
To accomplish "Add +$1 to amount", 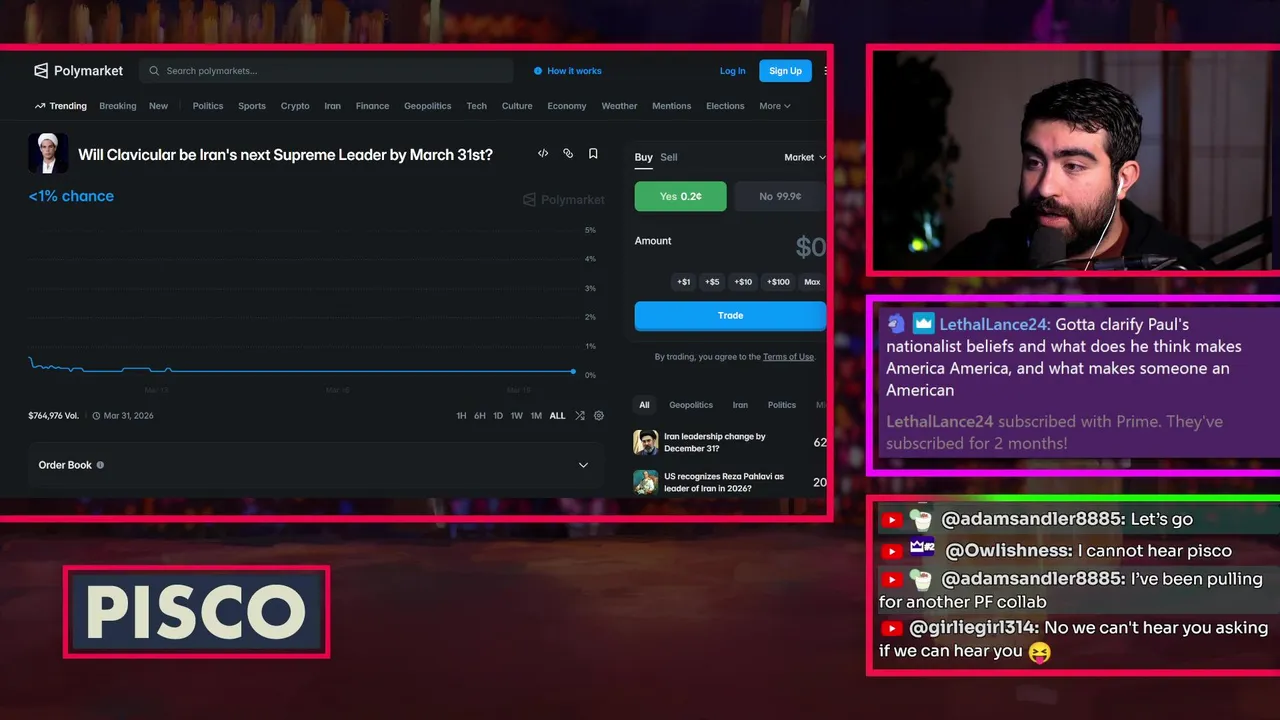I will pyautogui.click(x=684, y=282).
